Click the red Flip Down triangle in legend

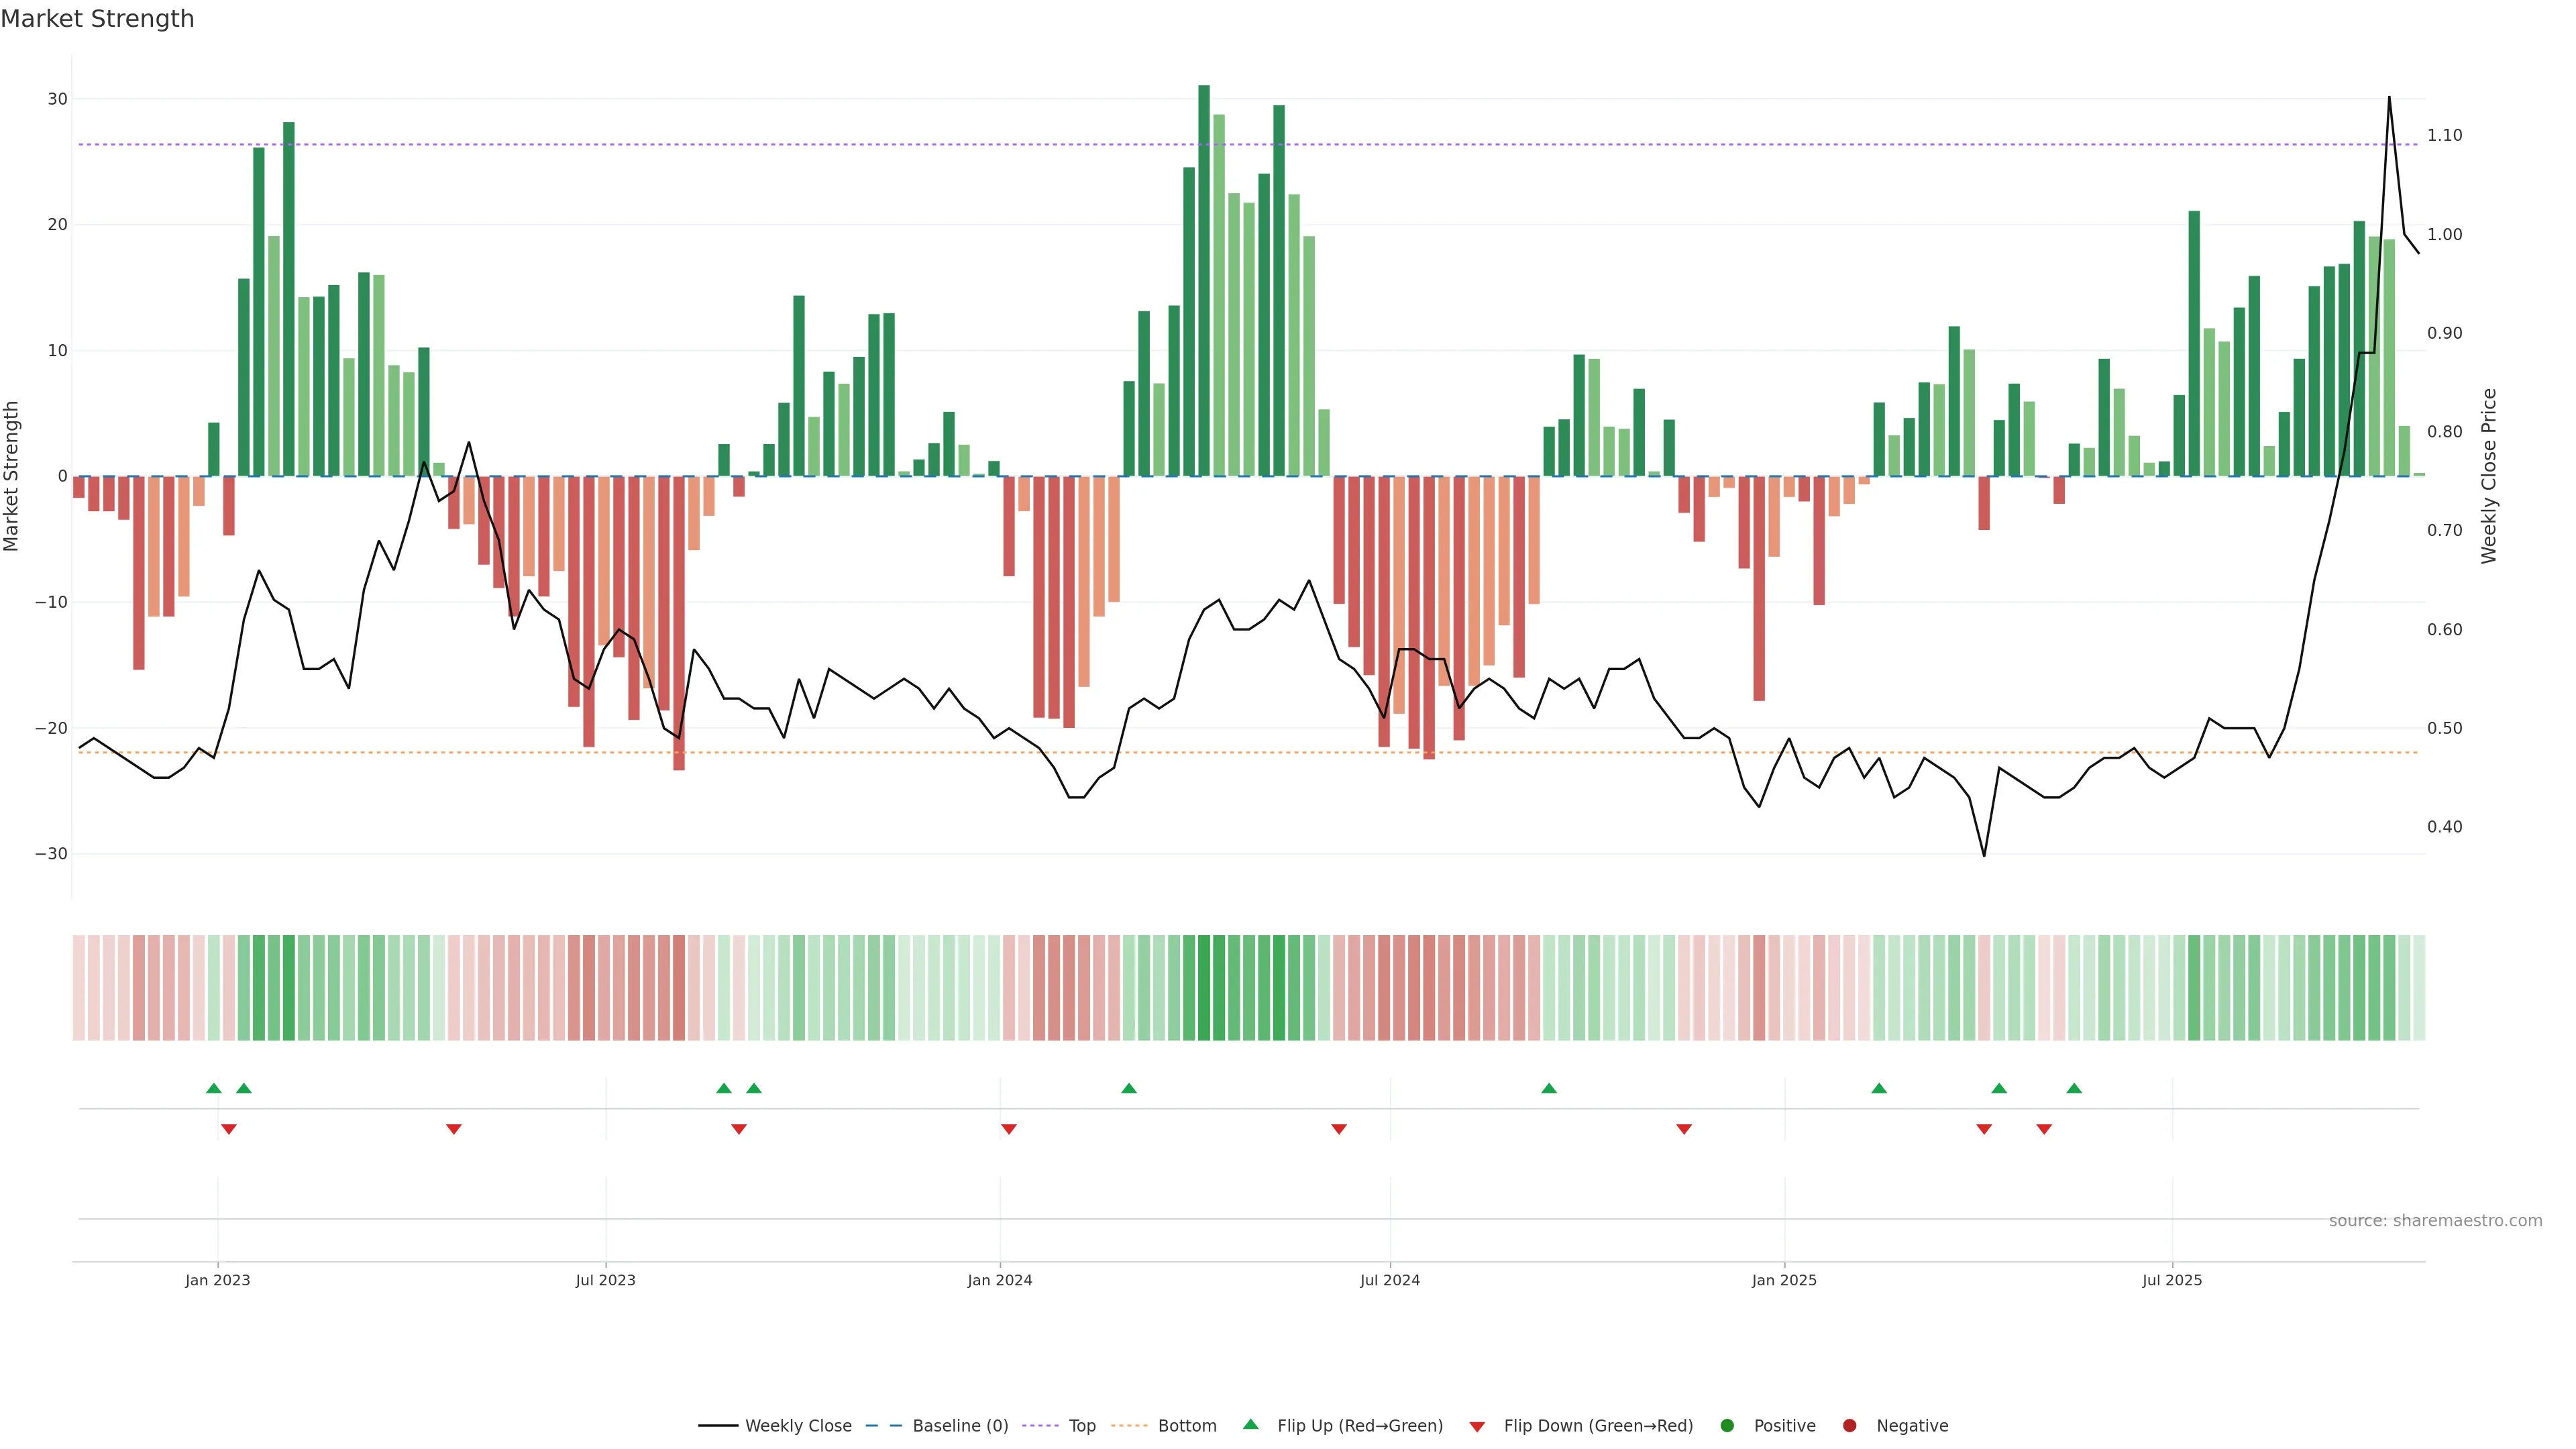coord(1477,1427)
